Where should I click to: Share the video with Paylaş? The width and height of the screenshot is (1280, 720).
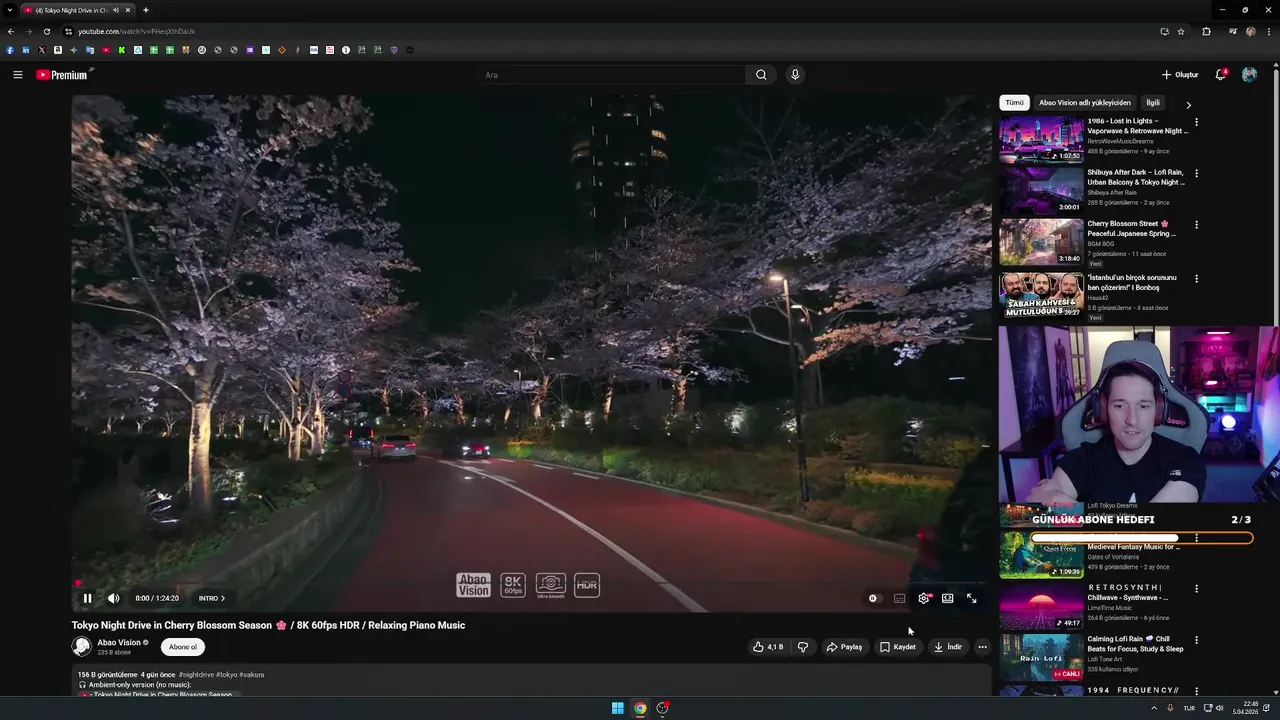pos(844,647)
